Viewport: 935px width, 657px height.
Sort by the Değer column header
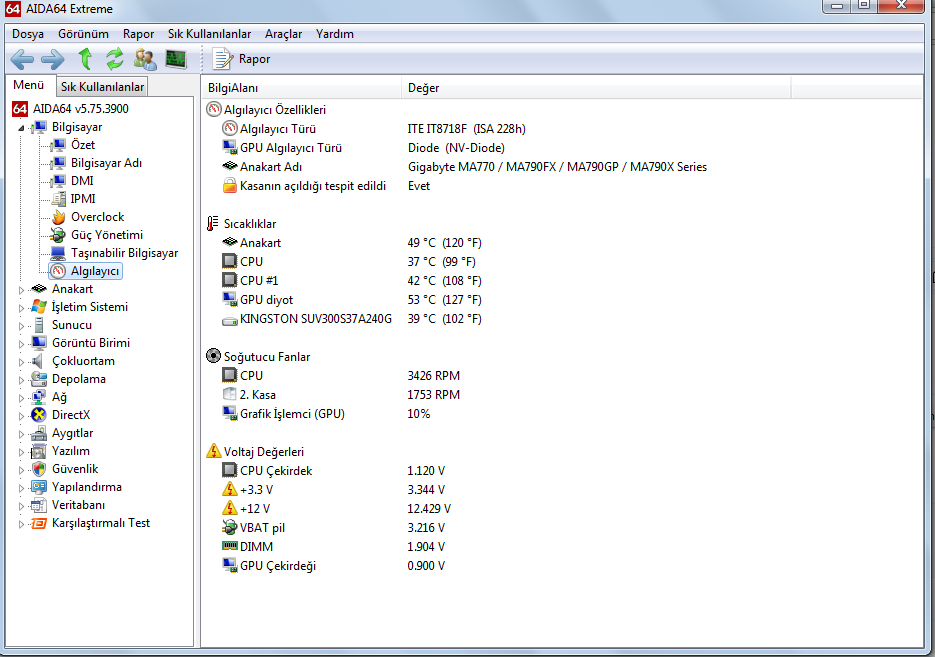(596, 88)
